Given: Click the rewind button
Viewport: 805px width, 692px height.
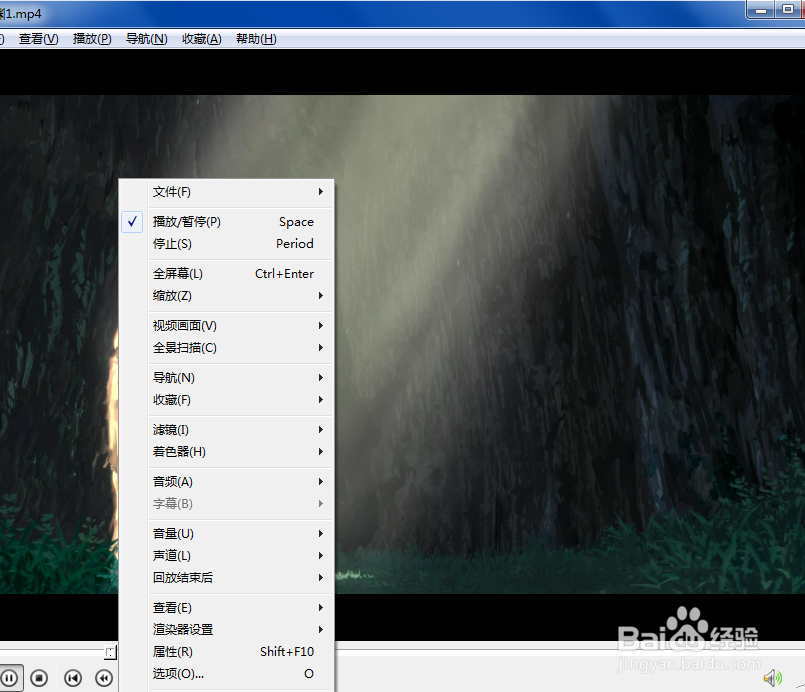Looking at the screenshot, I should pos(104,678).
